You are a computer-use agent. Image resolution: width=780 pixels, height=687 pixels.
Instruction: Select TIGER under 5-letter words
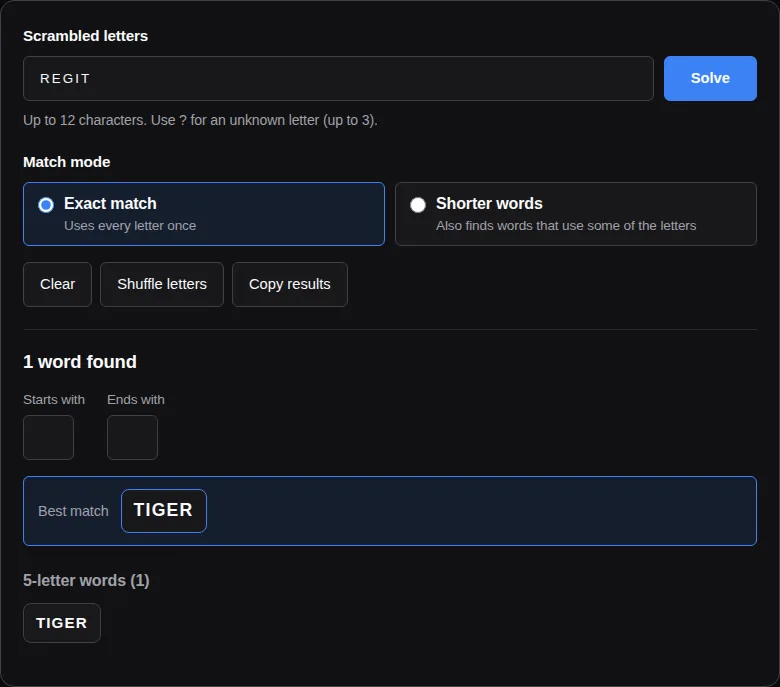tap(62, 623)
